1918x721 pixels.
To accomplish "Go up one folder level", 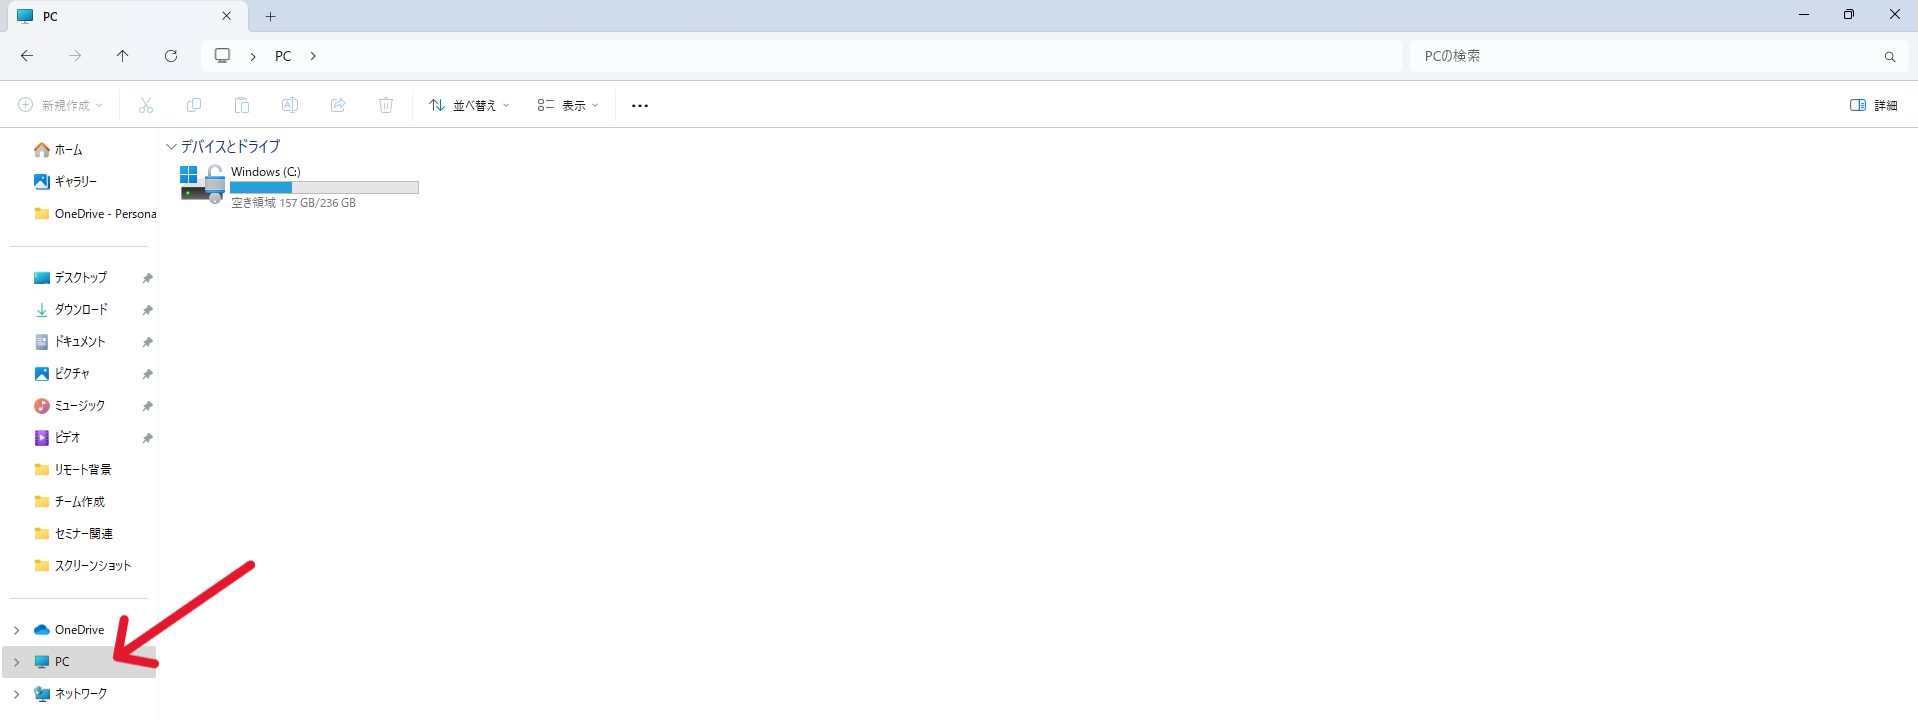I will coord(123,56).
